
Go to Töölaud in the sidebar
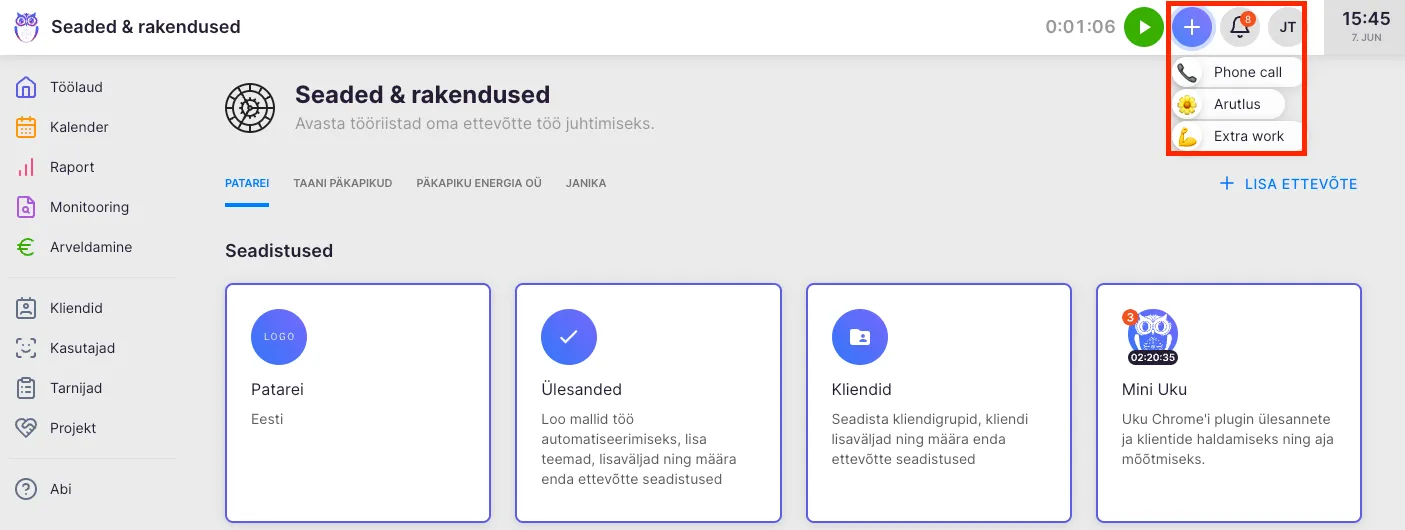tap(76, 87)
